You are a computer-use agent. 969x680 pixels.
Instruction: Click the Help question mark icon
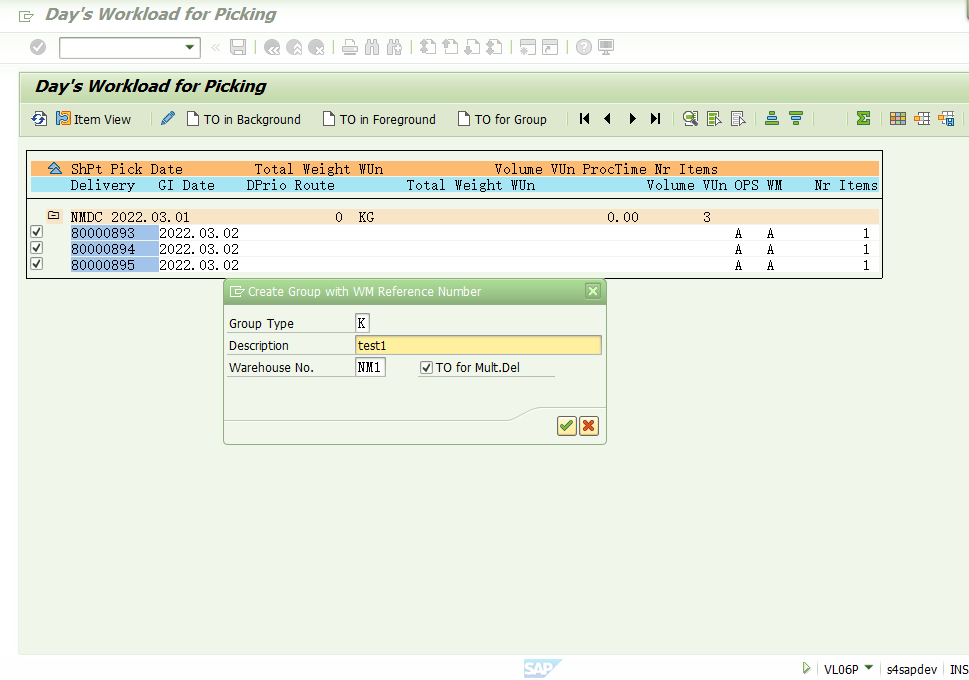click(582, 47)
